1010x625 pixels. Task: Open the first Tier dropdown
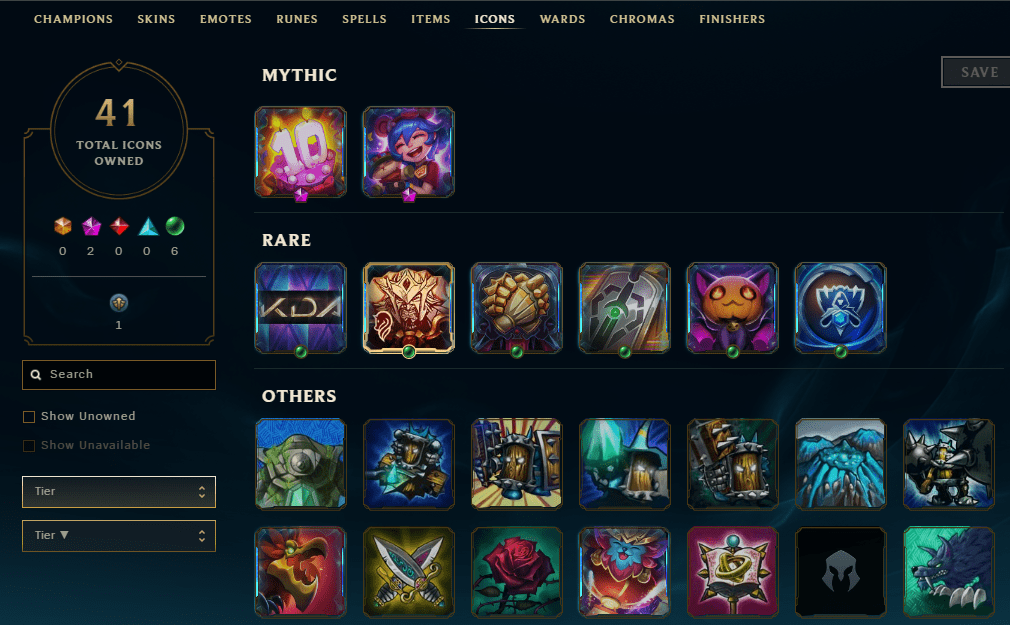(119, 492)
